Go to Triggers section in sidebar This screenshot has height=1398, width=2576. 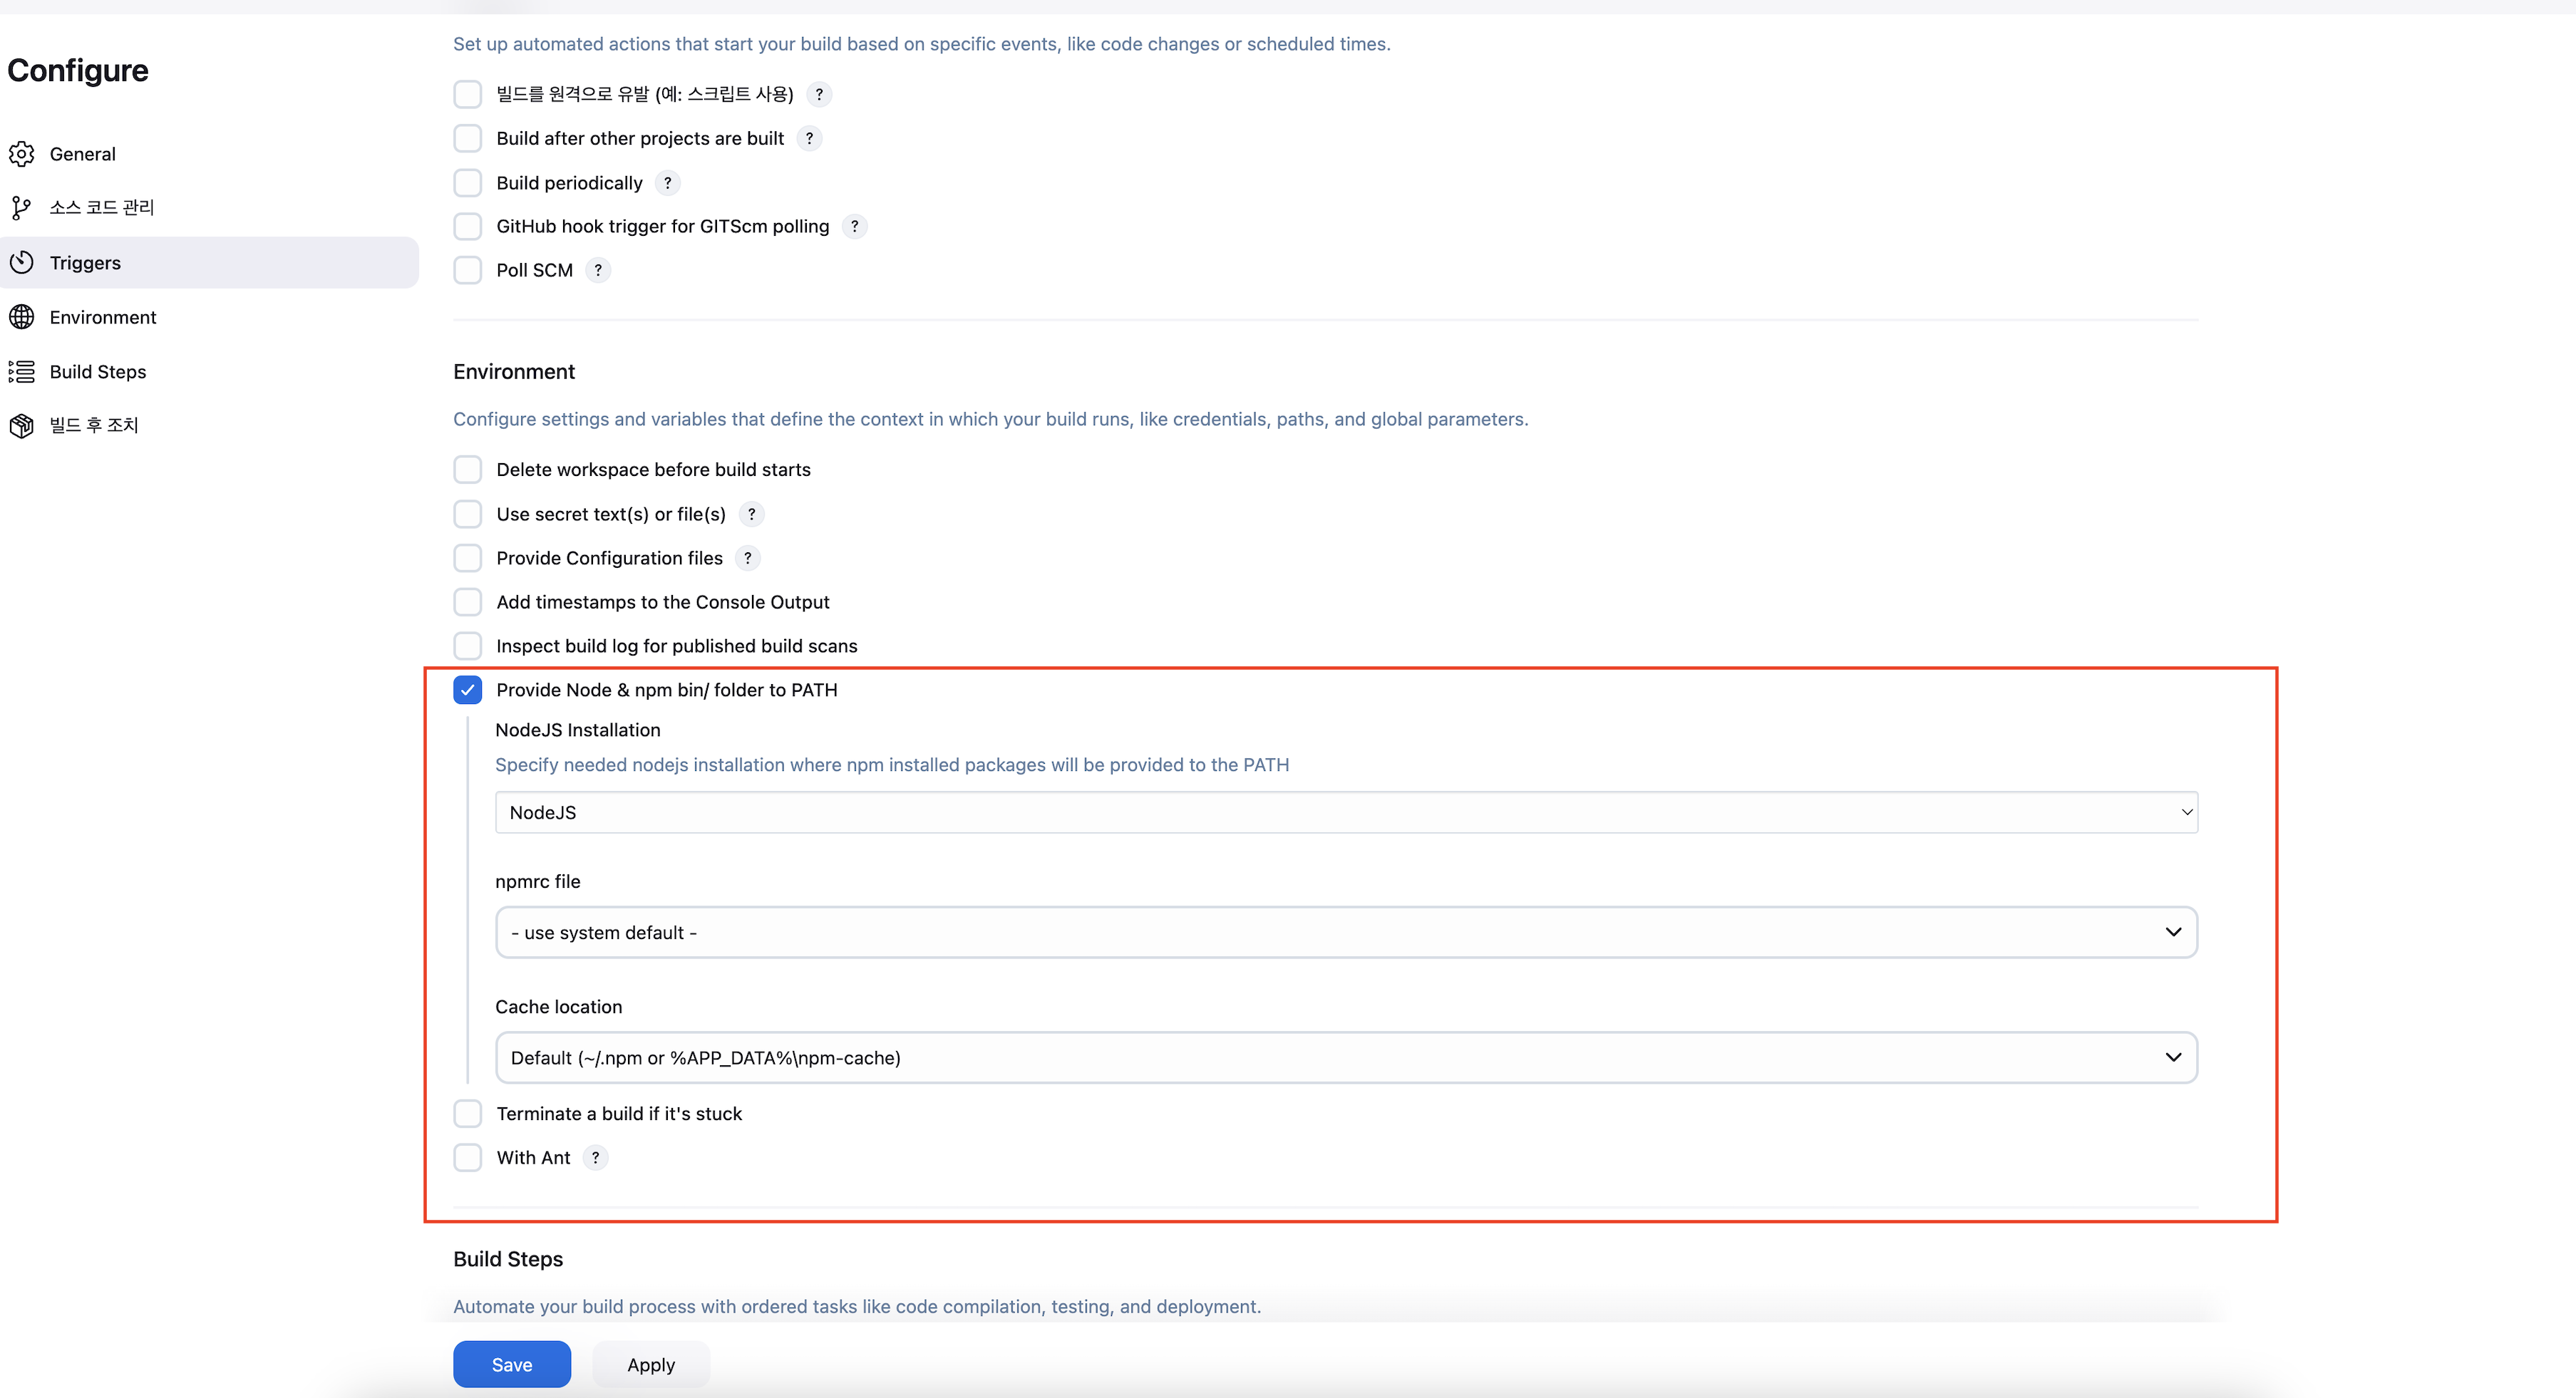pos(86,263)
